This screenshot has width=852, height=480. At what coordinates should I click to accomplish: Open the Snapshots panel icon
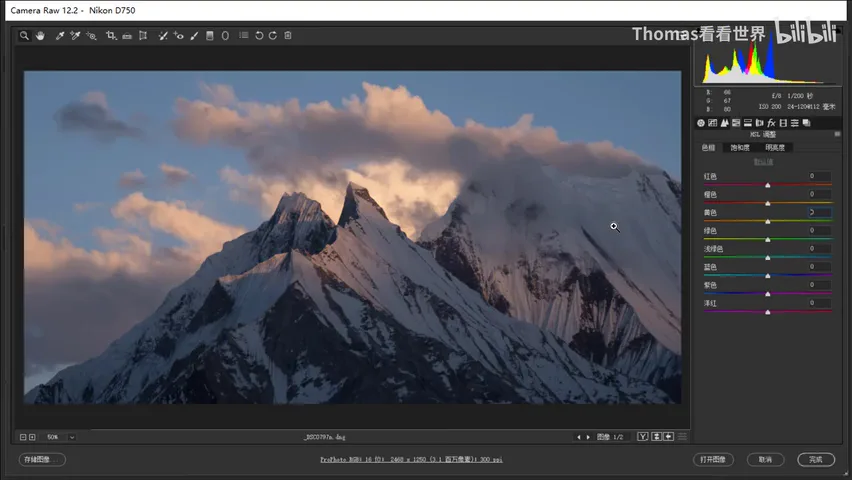pos(806,123)
